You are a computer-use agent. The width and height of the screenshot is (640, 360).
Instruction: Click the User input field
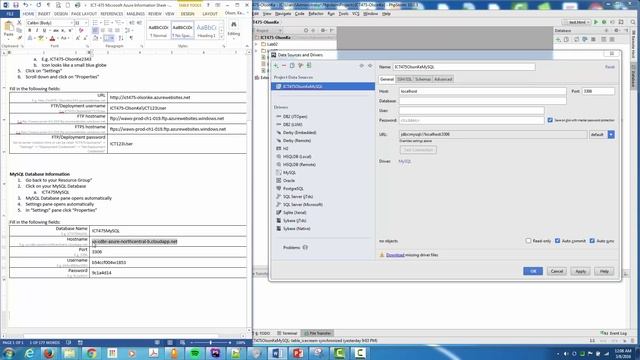[x=471, y=111]
